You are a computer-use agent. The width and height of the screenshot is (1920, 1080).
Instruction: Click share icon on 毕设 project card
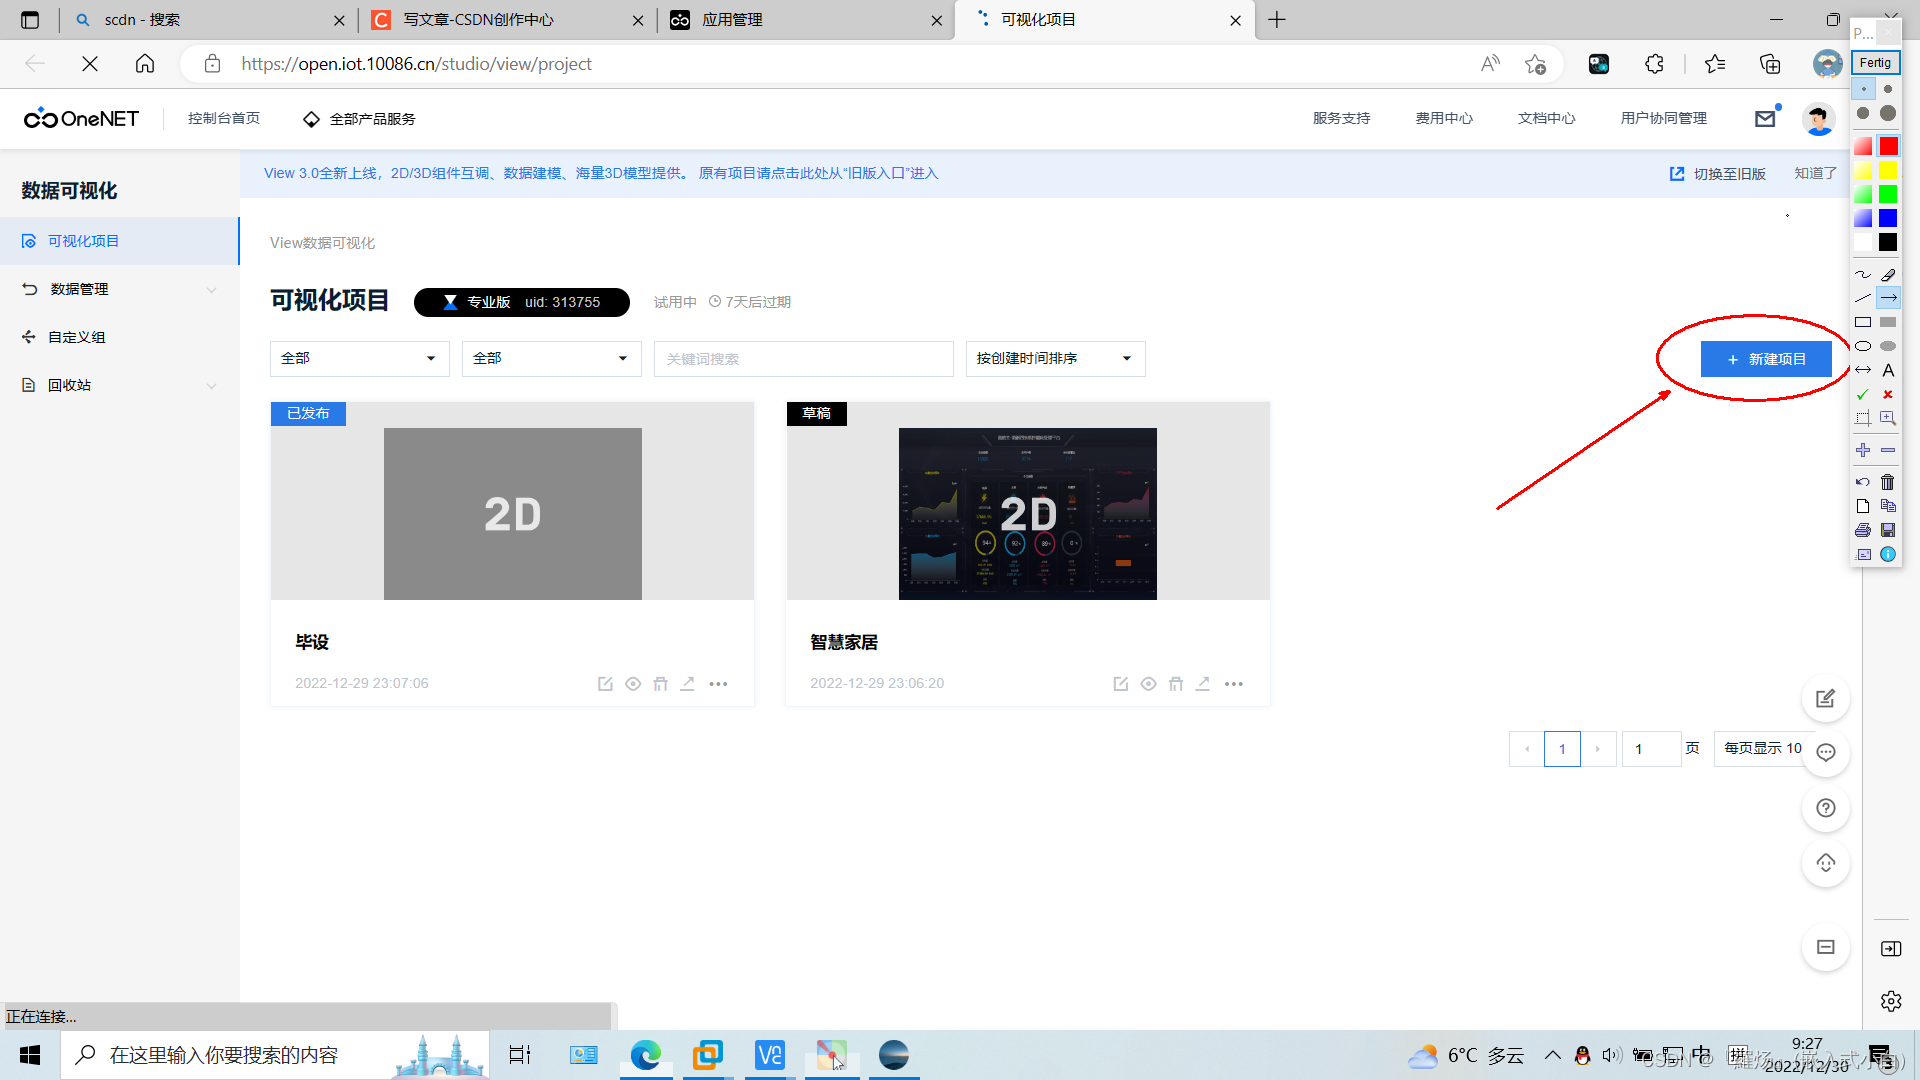tap(688, 684)
